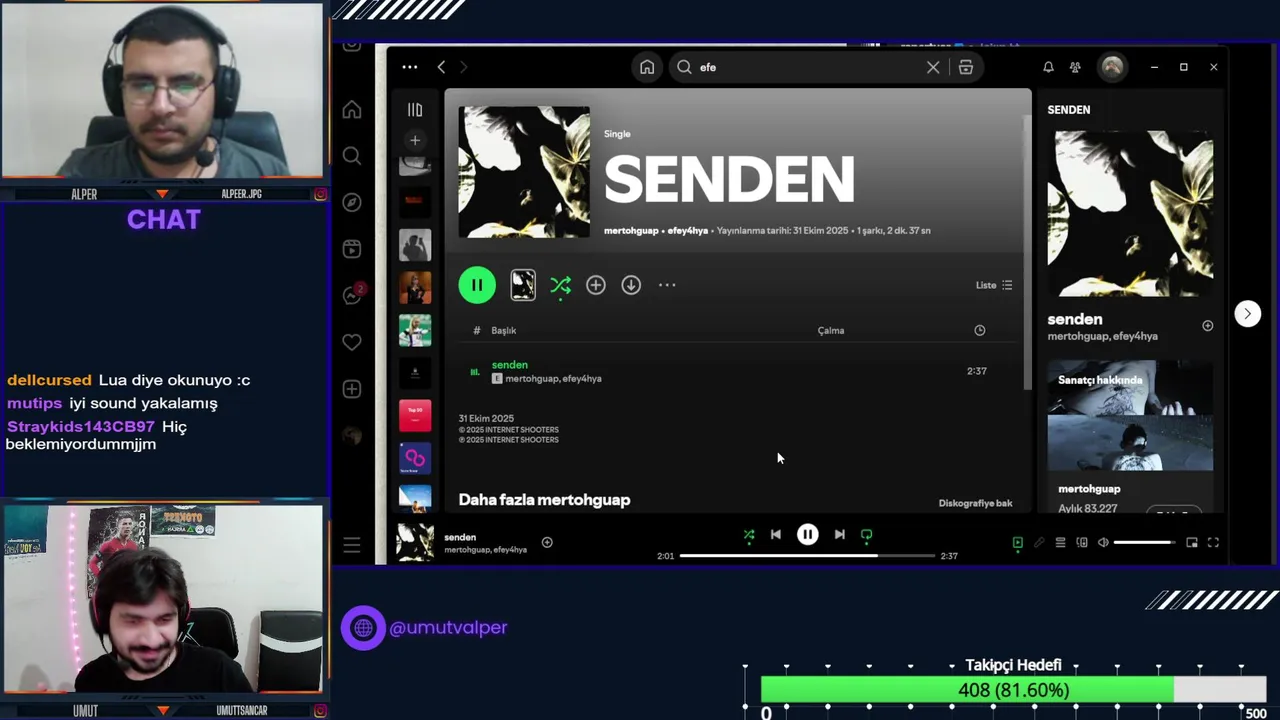Adjust the volume slider

(1146, 543)
